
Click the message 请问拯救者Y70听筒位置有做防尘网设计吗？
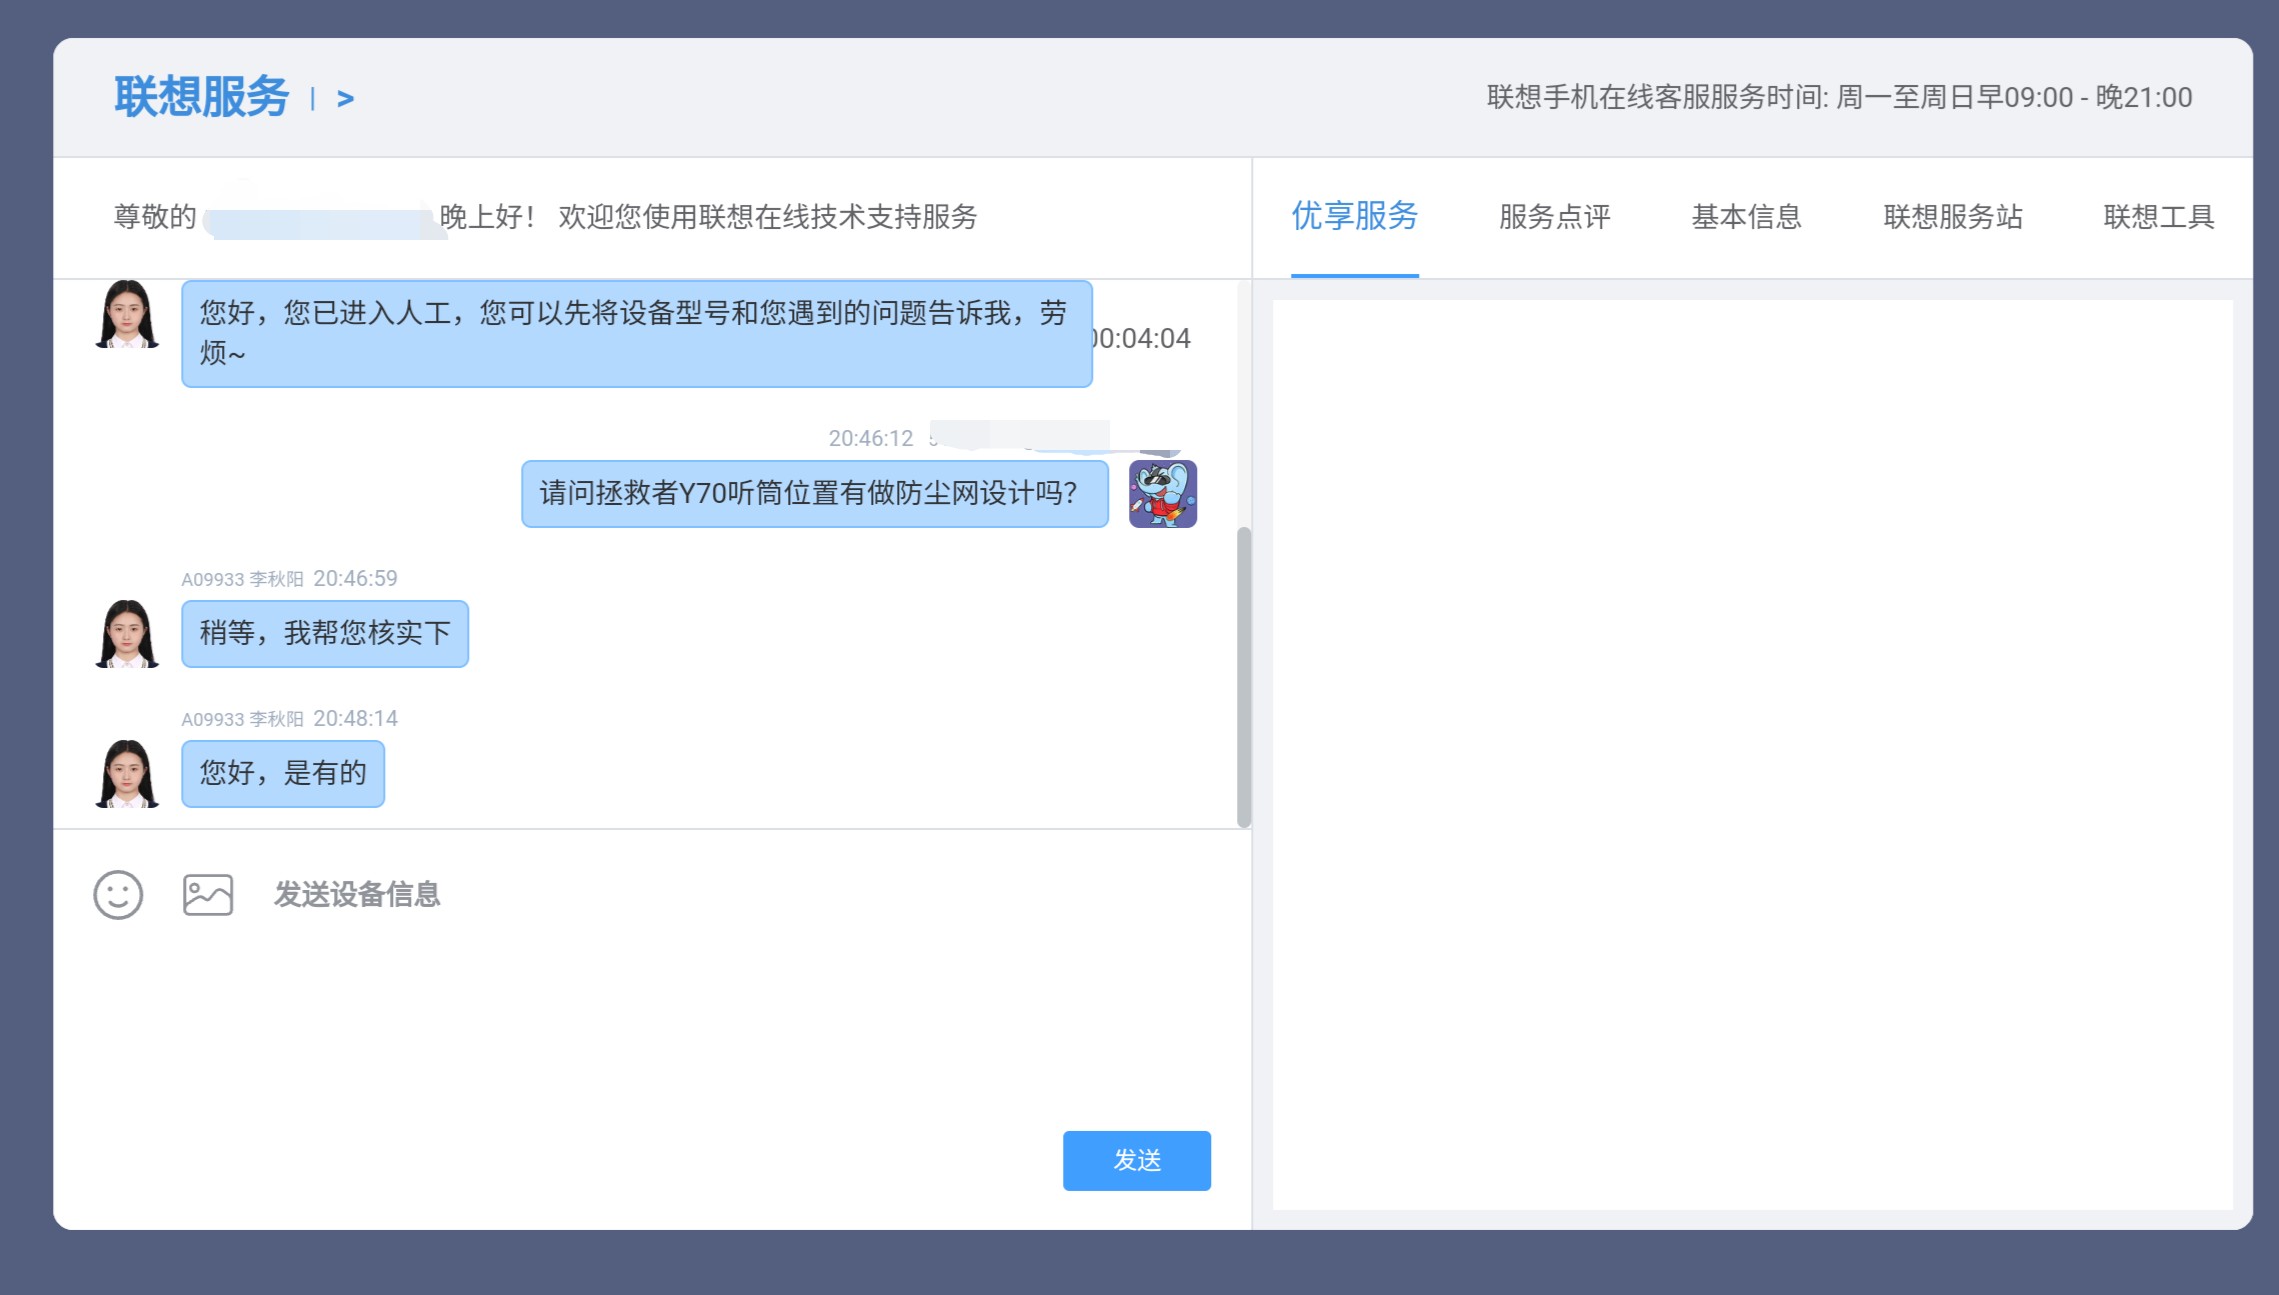click(815, 493)
